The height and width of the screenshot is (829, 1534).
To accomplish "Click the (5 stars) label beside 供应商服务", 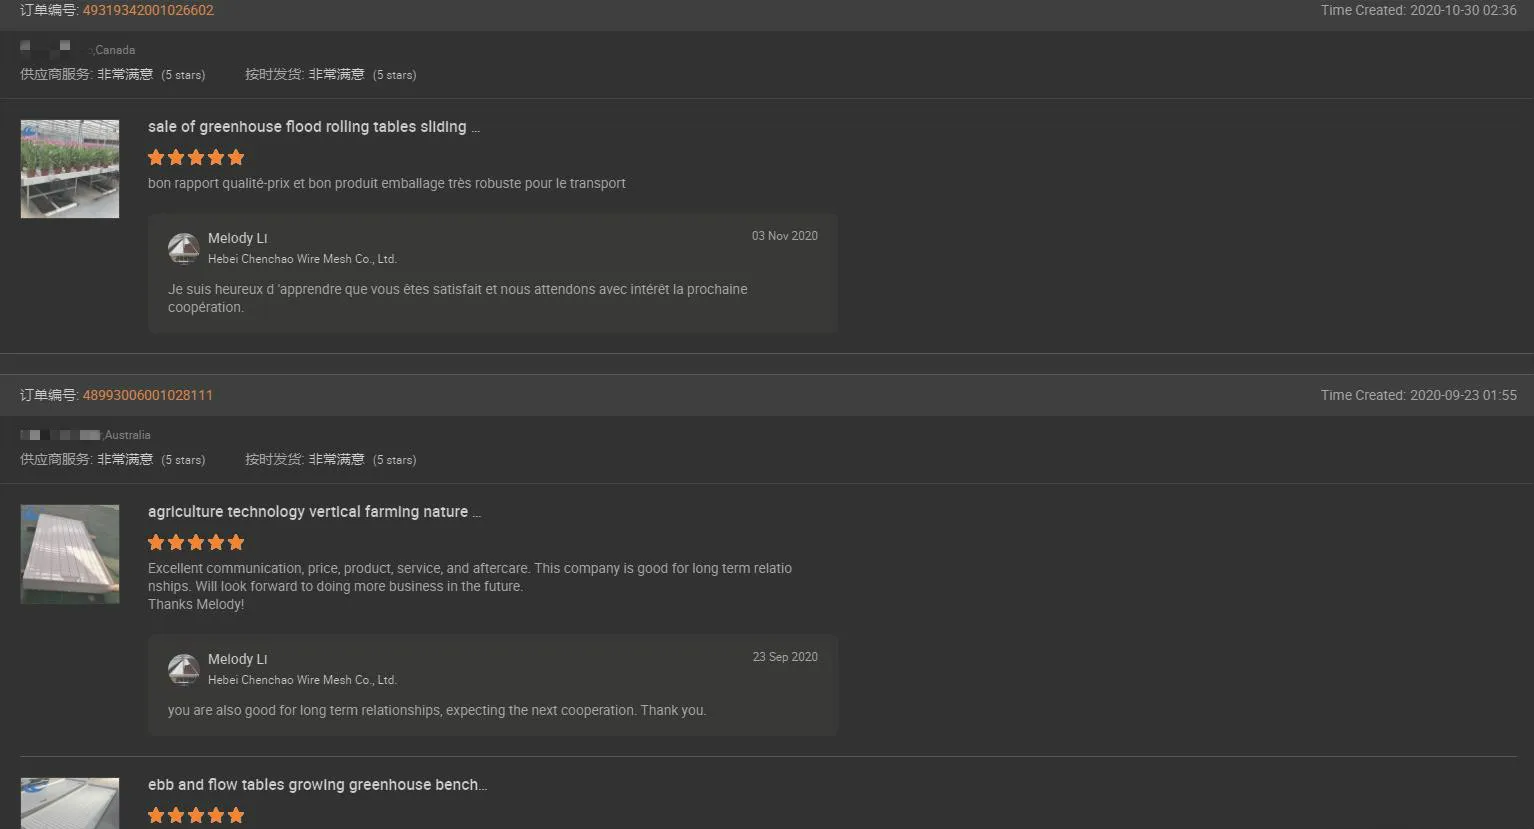I will 184,74.
